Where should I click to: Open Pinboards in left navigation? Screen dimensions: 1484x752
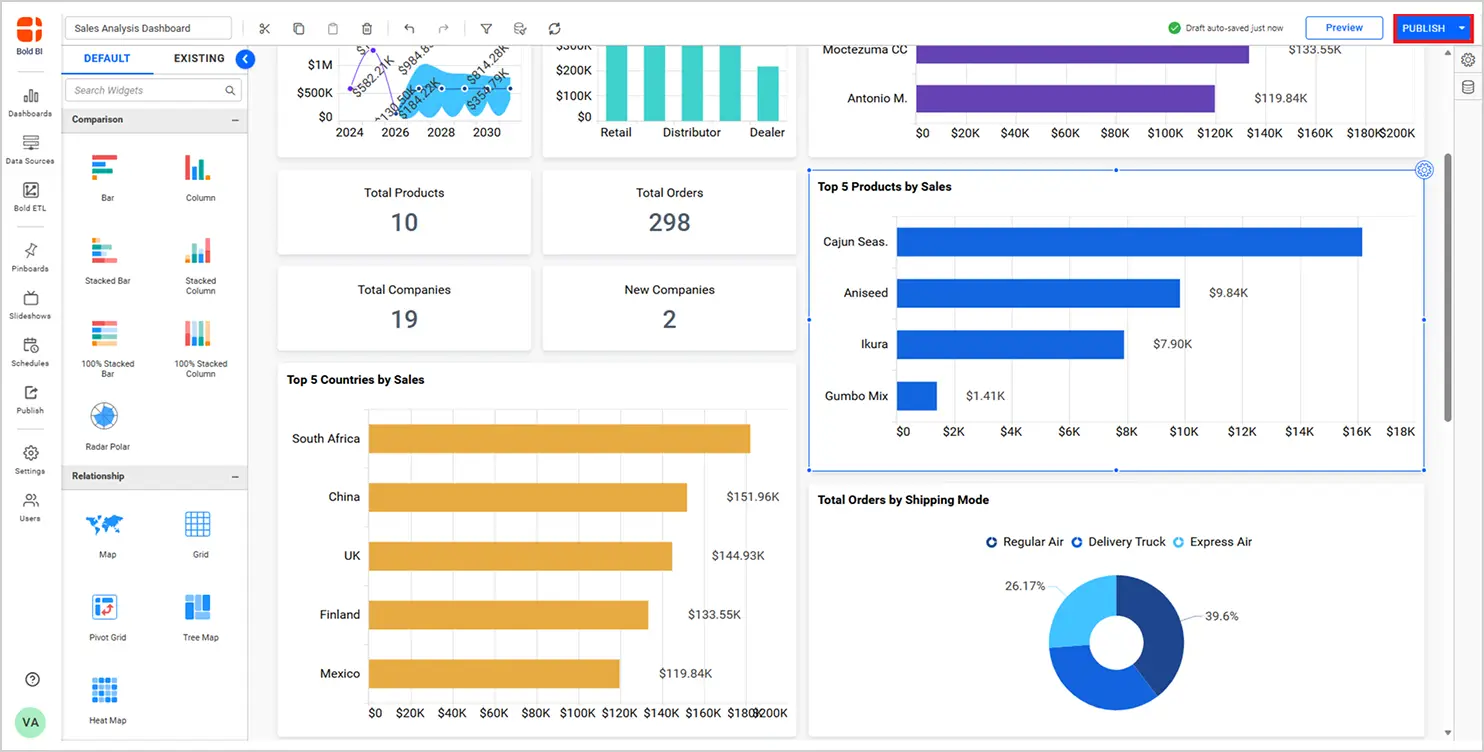[x=30, y=257]
